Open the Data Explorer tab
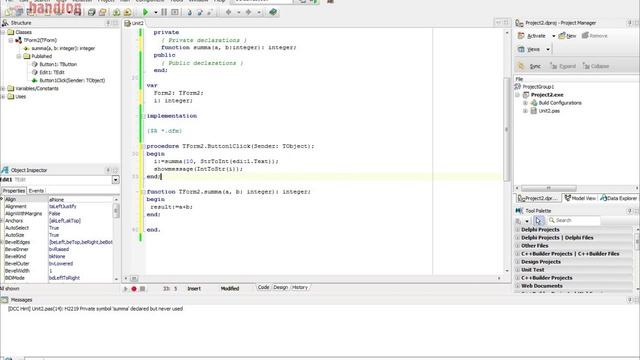Screen dimensions: 640x360 (619, 198)
